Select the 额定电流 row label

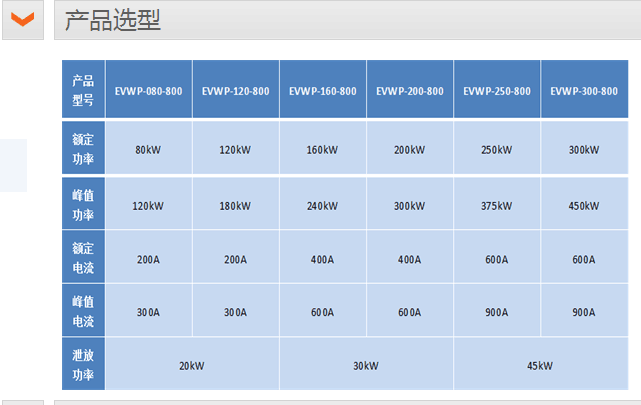click(x=83, y=259)
